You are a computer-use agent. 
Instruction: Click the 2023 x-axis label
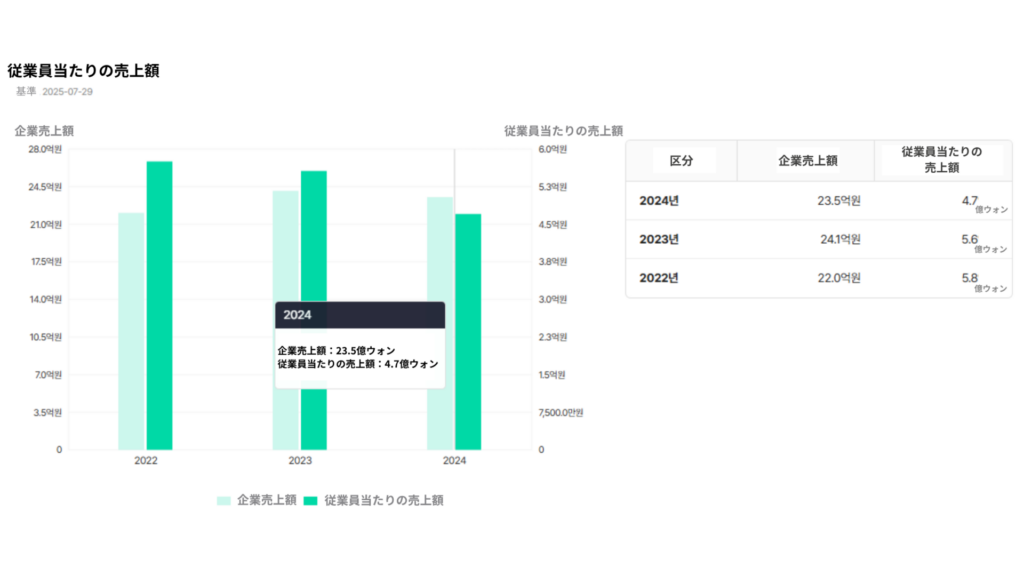(x=300, y=461)
